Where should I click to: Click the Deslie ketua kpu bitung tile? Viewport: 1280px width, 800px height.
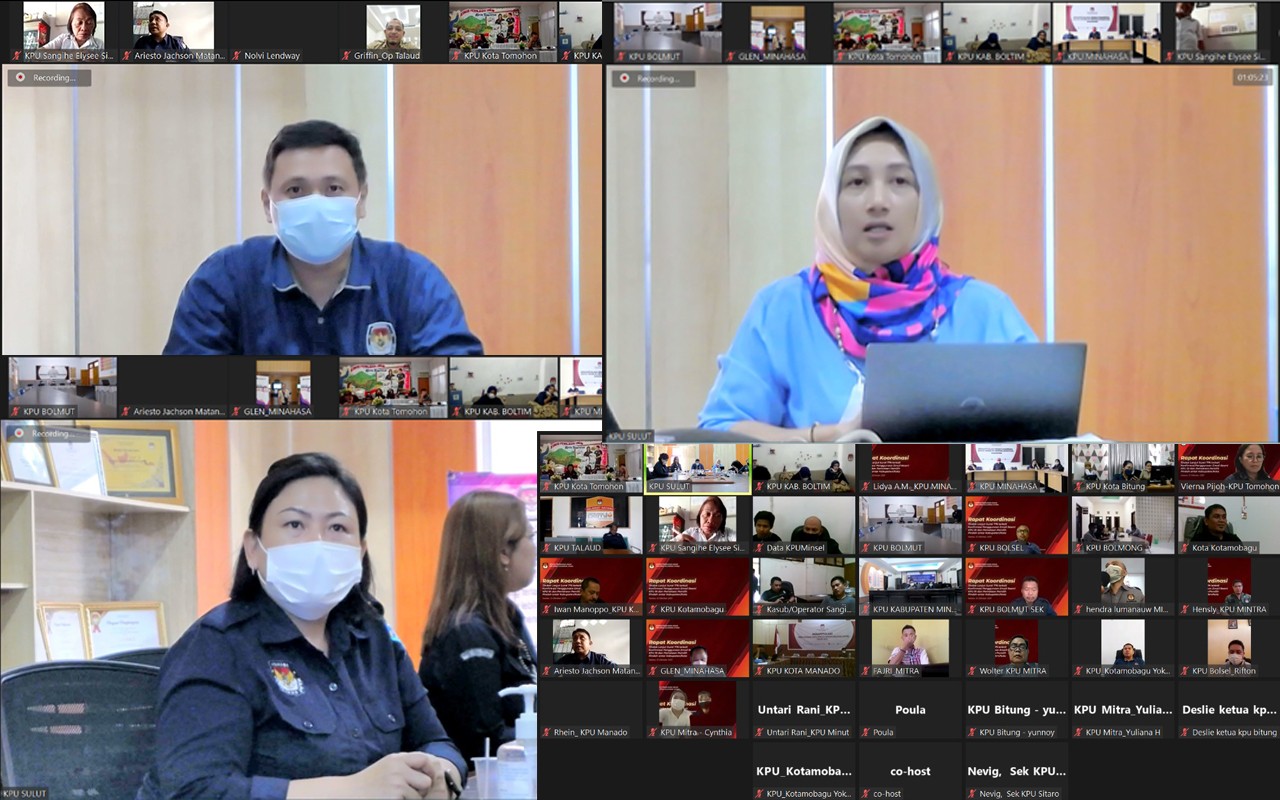[1228, 710]
